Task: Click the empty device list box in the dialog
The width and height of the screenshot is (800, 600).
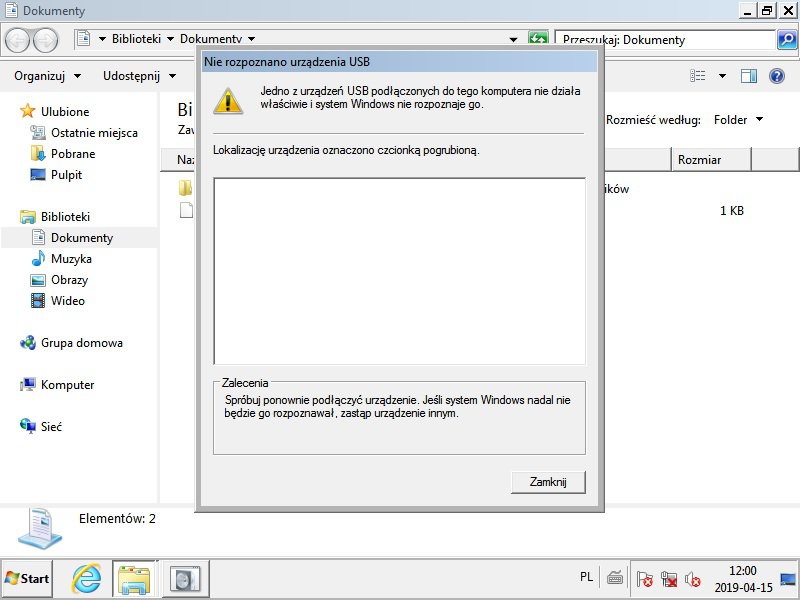Action: click(399, 271)
